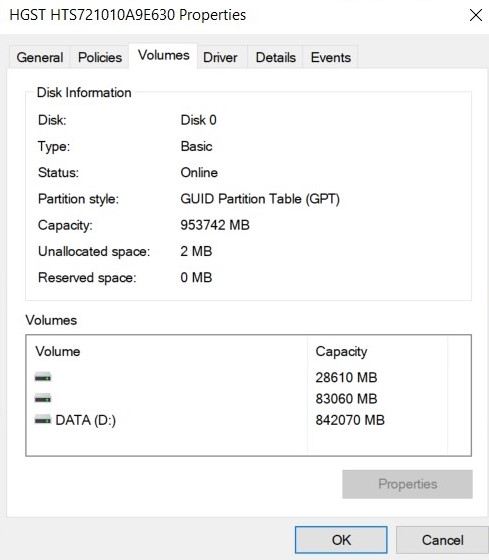Select the 83060 MB capacity entry
This screenshot has width=489, height=560.
[x=346, y=399]
